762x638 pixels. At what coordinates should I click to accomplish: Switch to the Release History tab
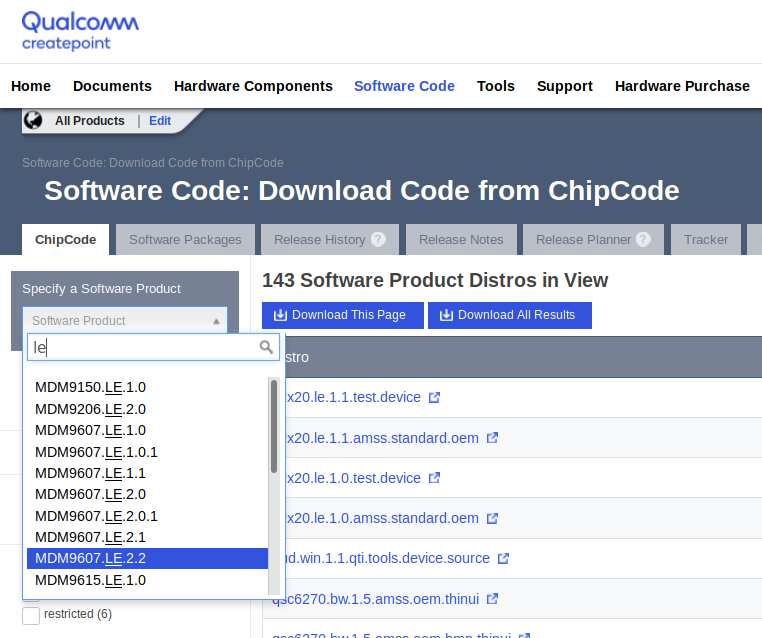point(330,240)
